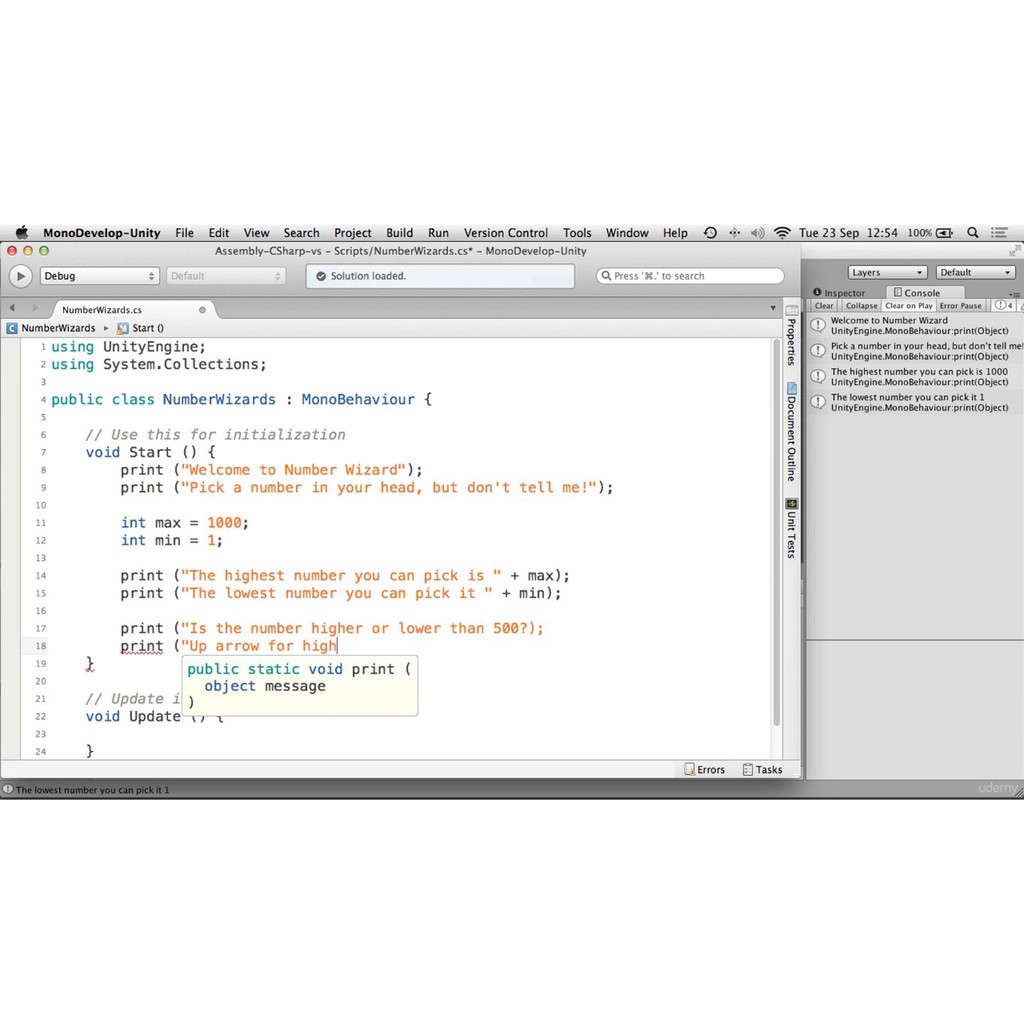Open the Debug configuration dropdown
This screenshot has width=1024, height=1024.
click(99, 276)
